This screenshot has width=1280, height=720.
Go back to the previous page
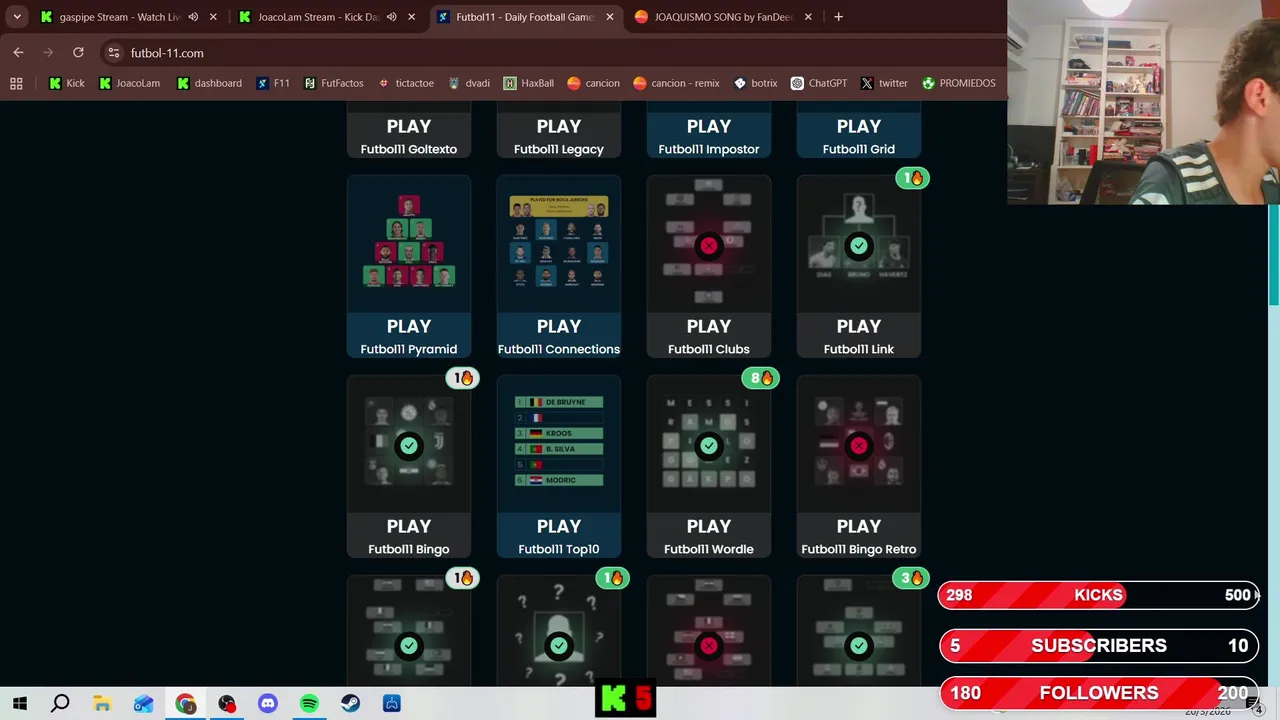pyautogui.click(x=18, y=53)
